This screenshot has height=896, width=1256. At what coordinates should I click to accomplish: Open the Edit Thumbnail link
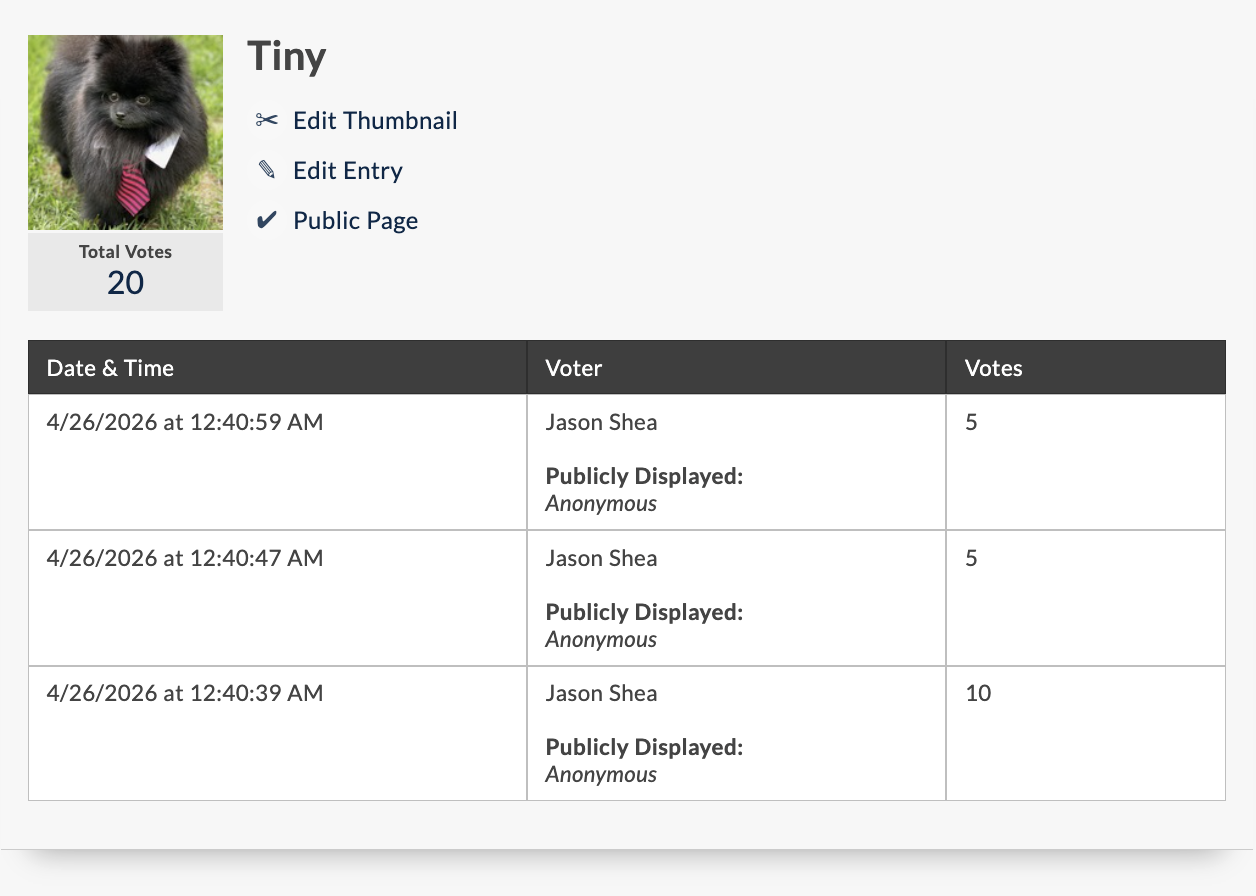click(x=375, y=121)
